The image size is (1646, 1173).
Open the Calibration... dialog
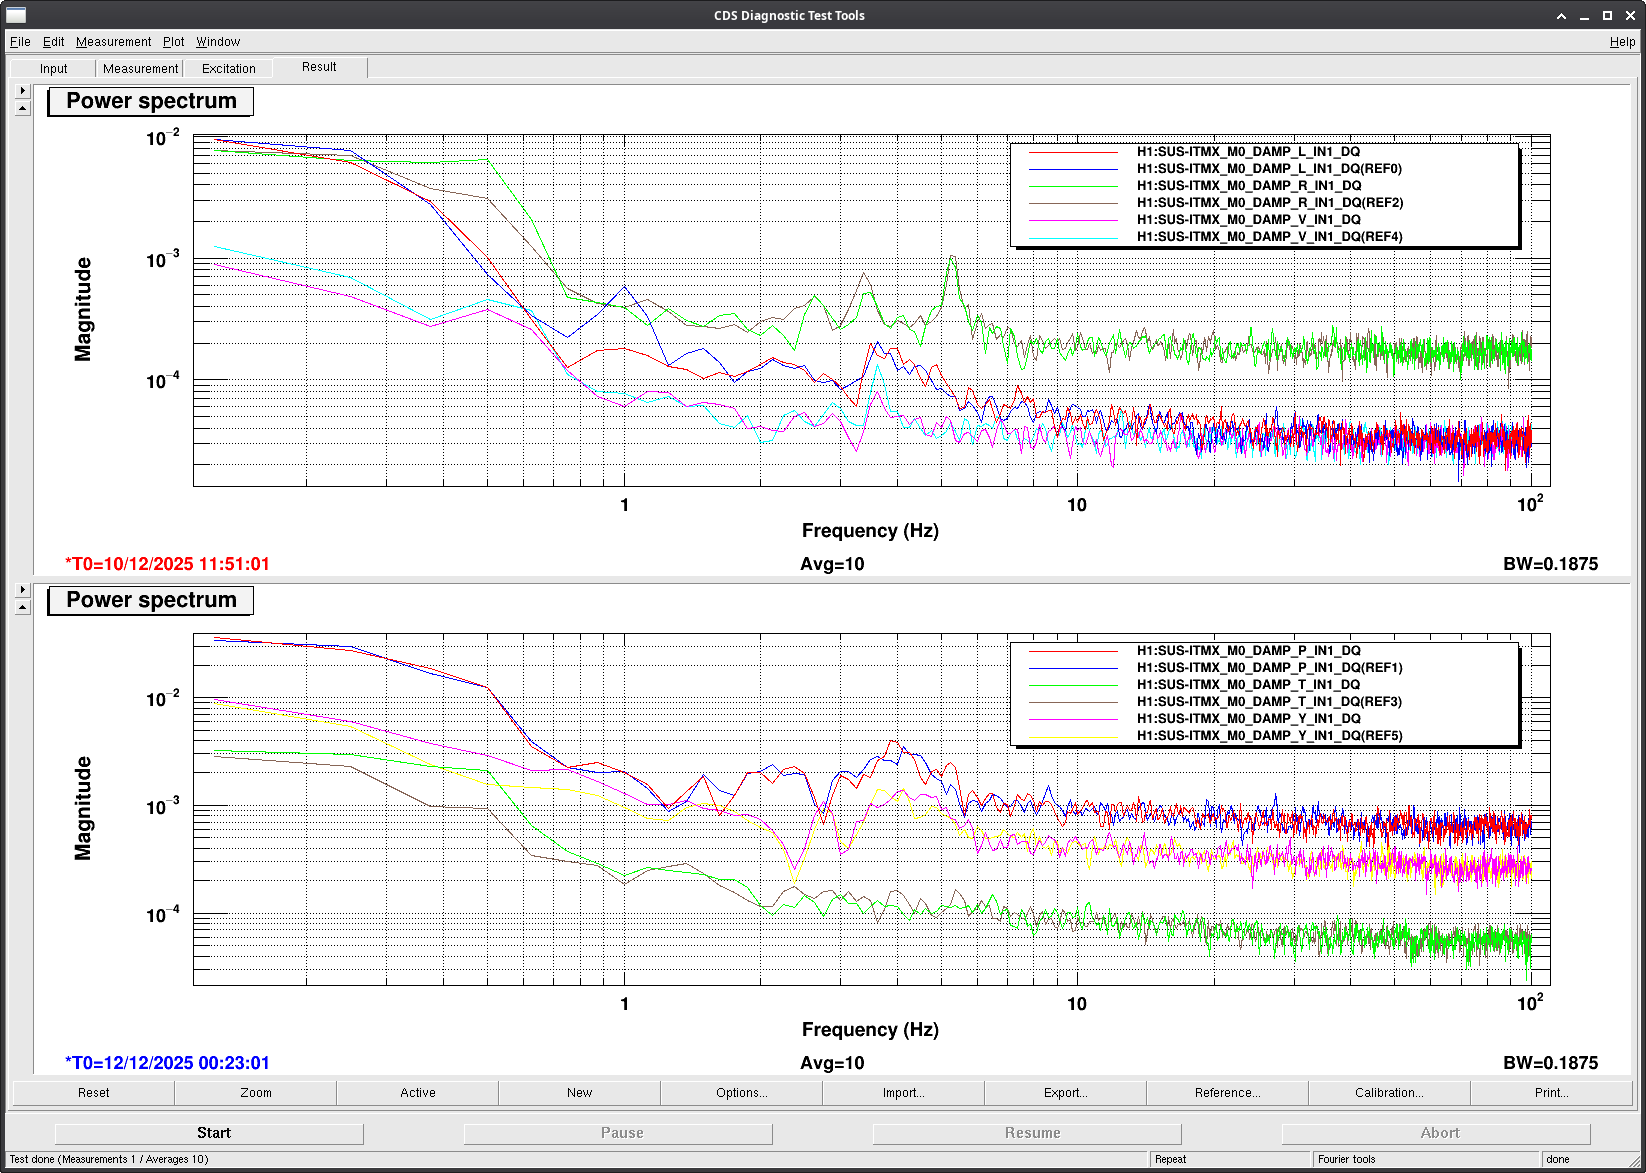tap(1389, 1093)
